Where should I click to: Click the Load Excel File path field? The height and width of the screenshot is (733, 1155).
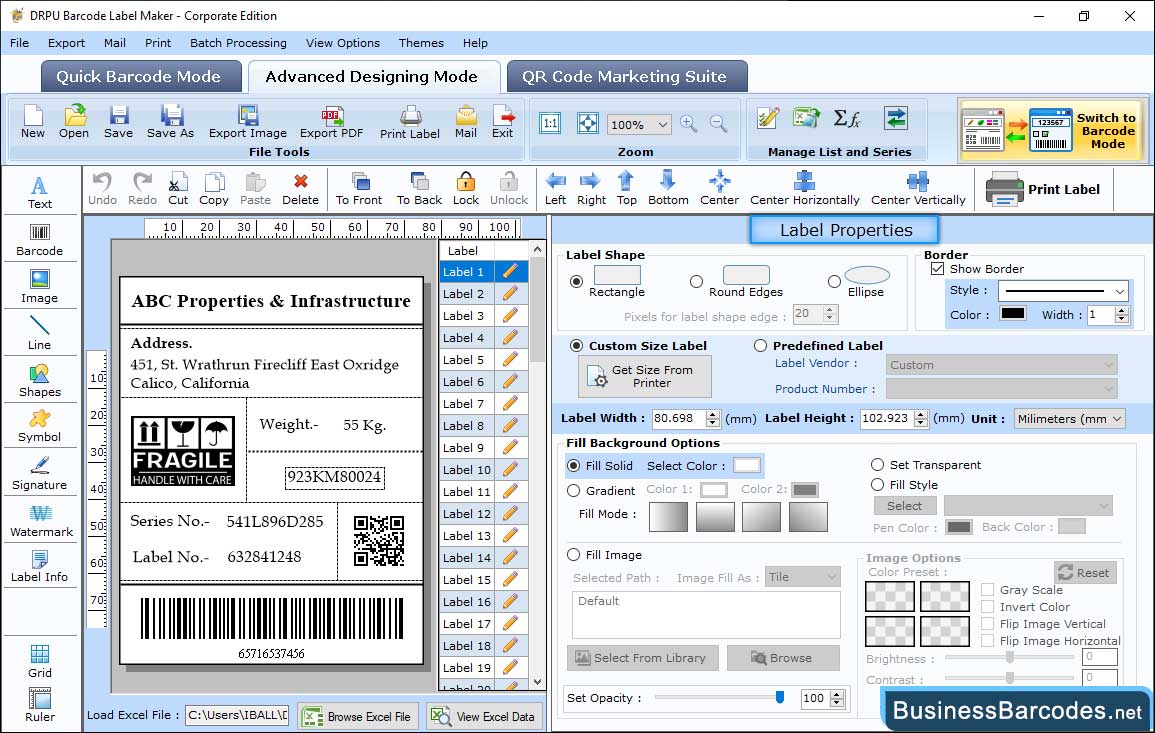(x=236, y=715)
